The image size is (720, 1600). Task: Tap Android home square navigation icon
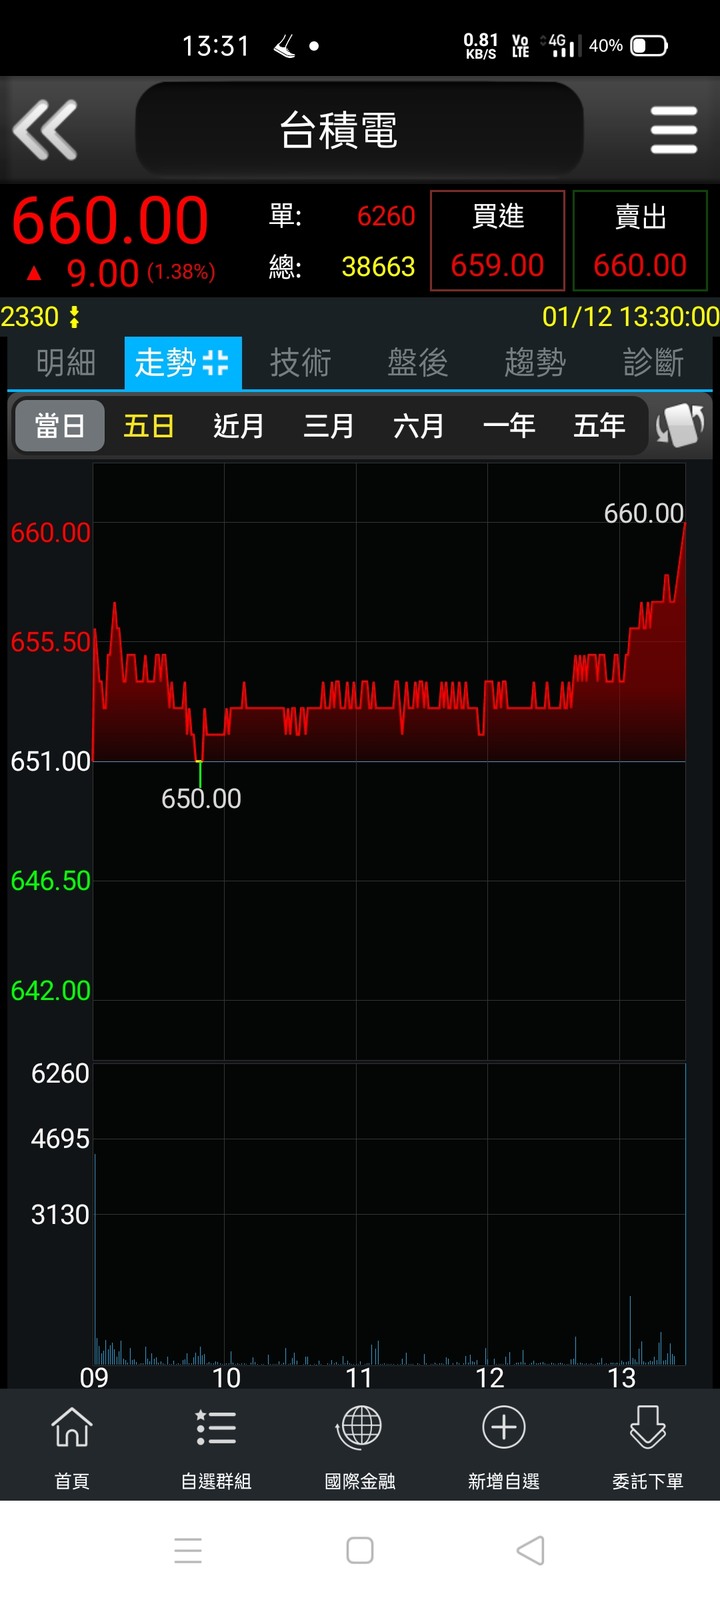click(x=360, y=1550)
